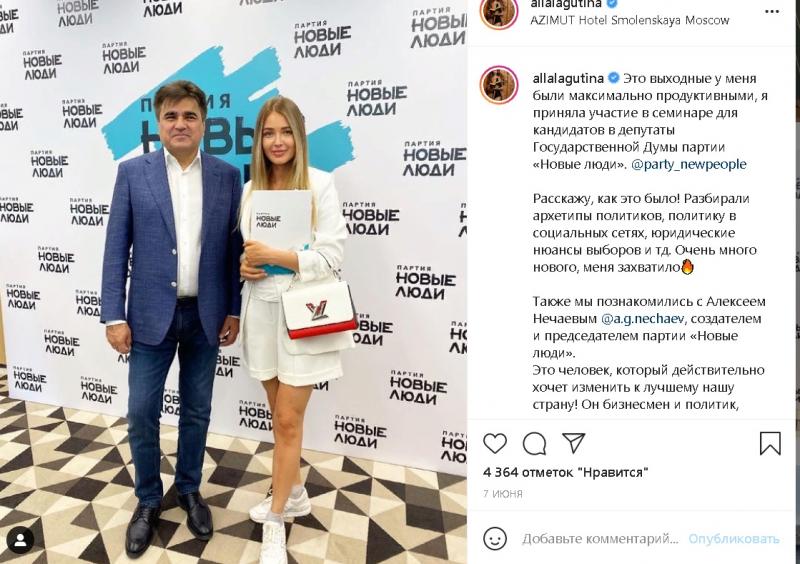Open the allalagutina username in the post header
Screen dimensions: 800x564
click(x=566, y=4)
